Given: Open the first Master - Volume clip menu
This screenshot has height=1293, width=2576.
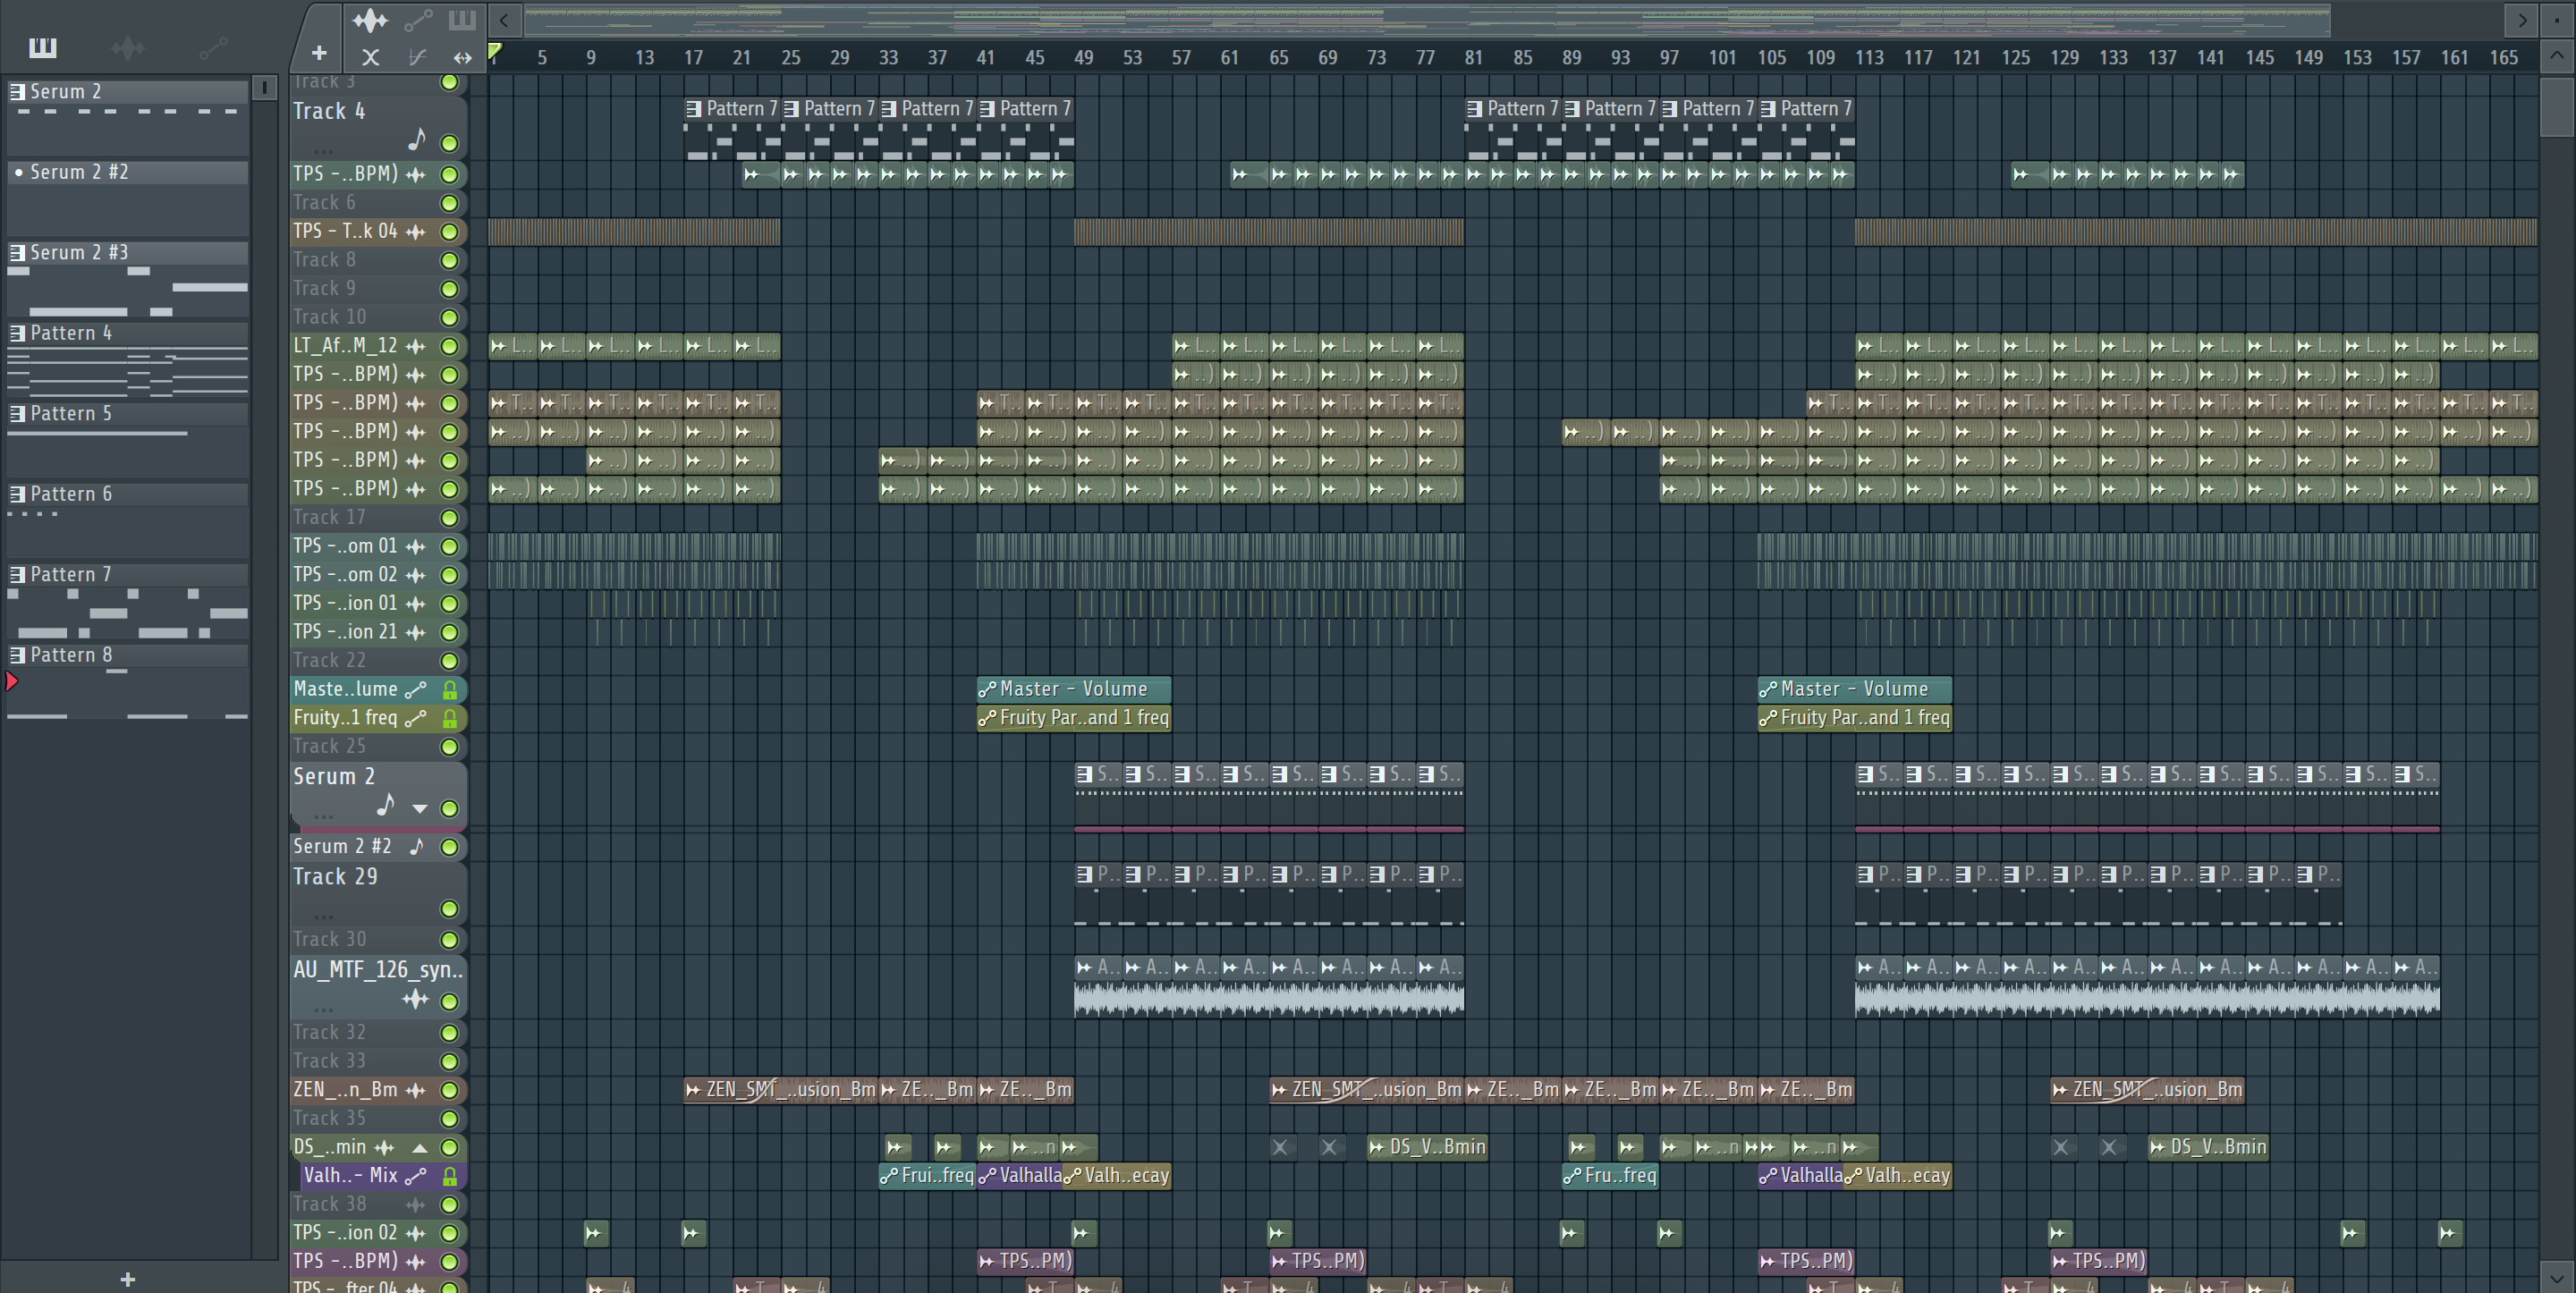Looking at the screenshot, I should click(x=987, y=689).
